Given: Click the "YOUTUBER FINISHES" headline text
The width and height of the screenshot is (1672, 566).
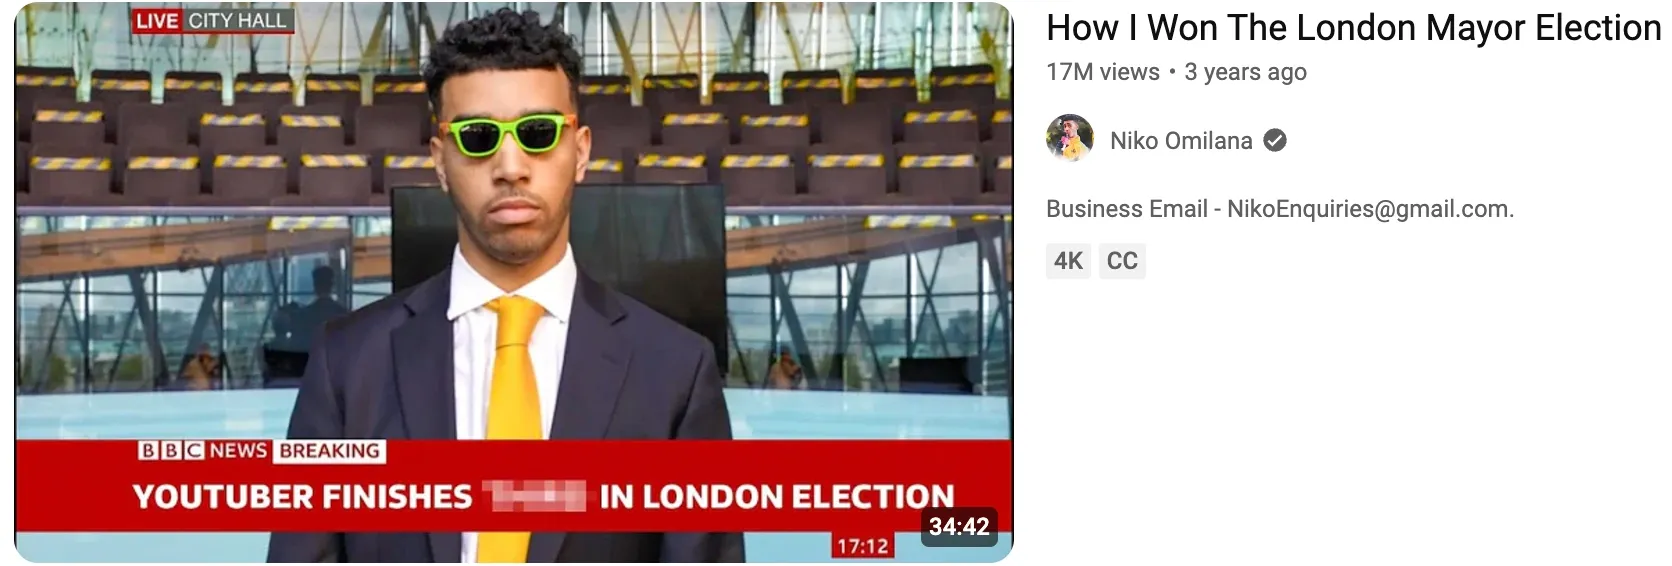Looking at the screenshot, I should (302, 497).
